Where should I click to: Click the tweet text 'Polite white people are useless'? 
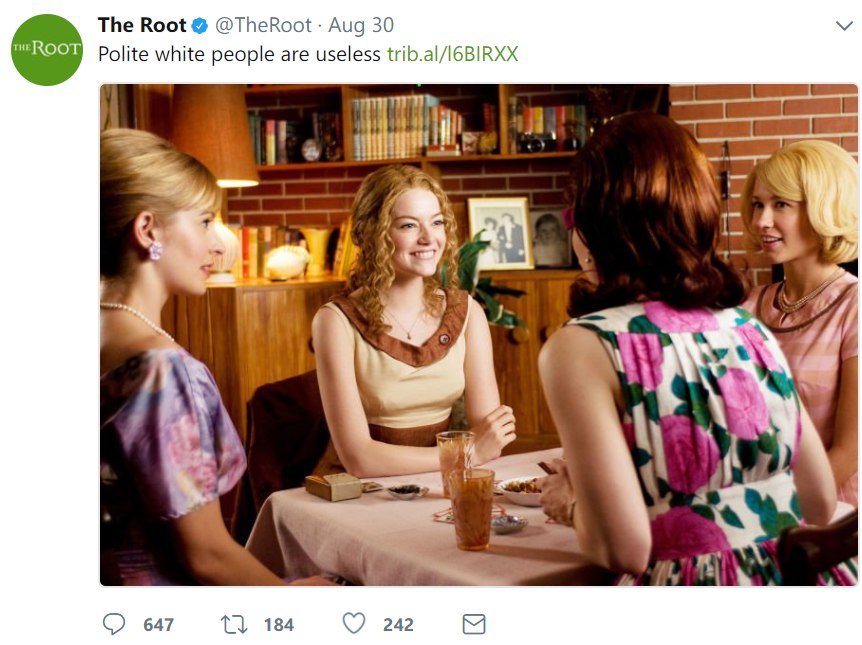239,54
